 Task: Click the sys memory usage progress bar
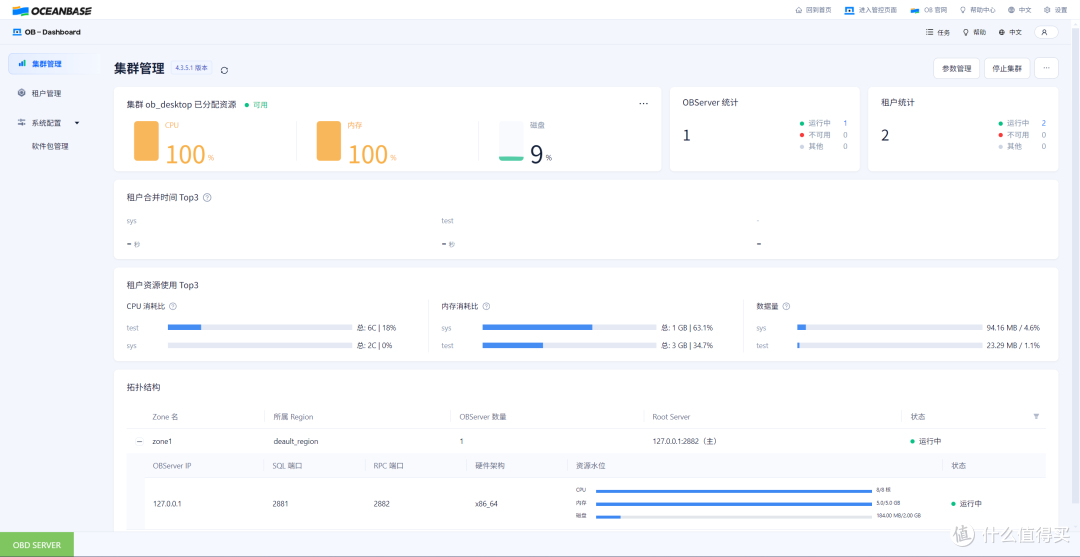[x=570, y=328]
